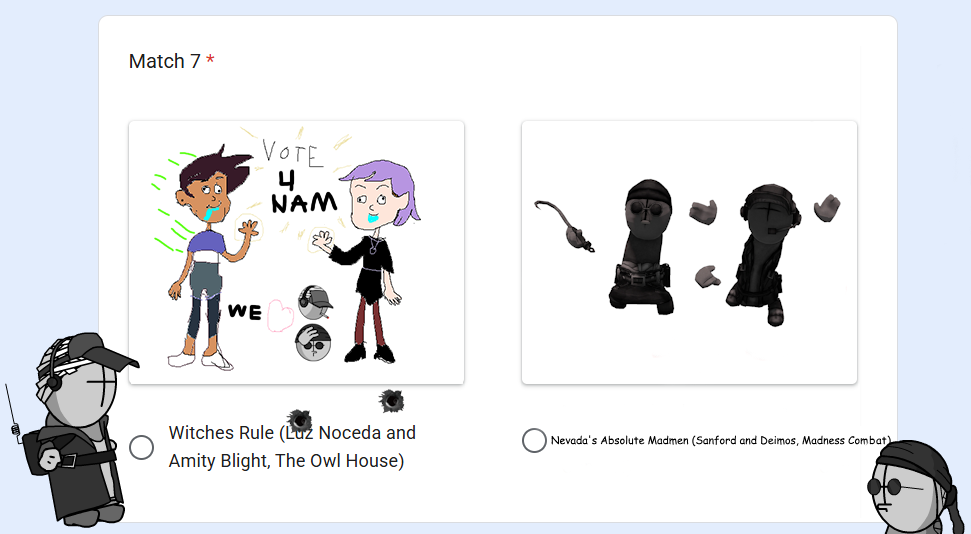Open the Sanford and Deimos 3D image

pyautogui.click(x=689, y=252)
